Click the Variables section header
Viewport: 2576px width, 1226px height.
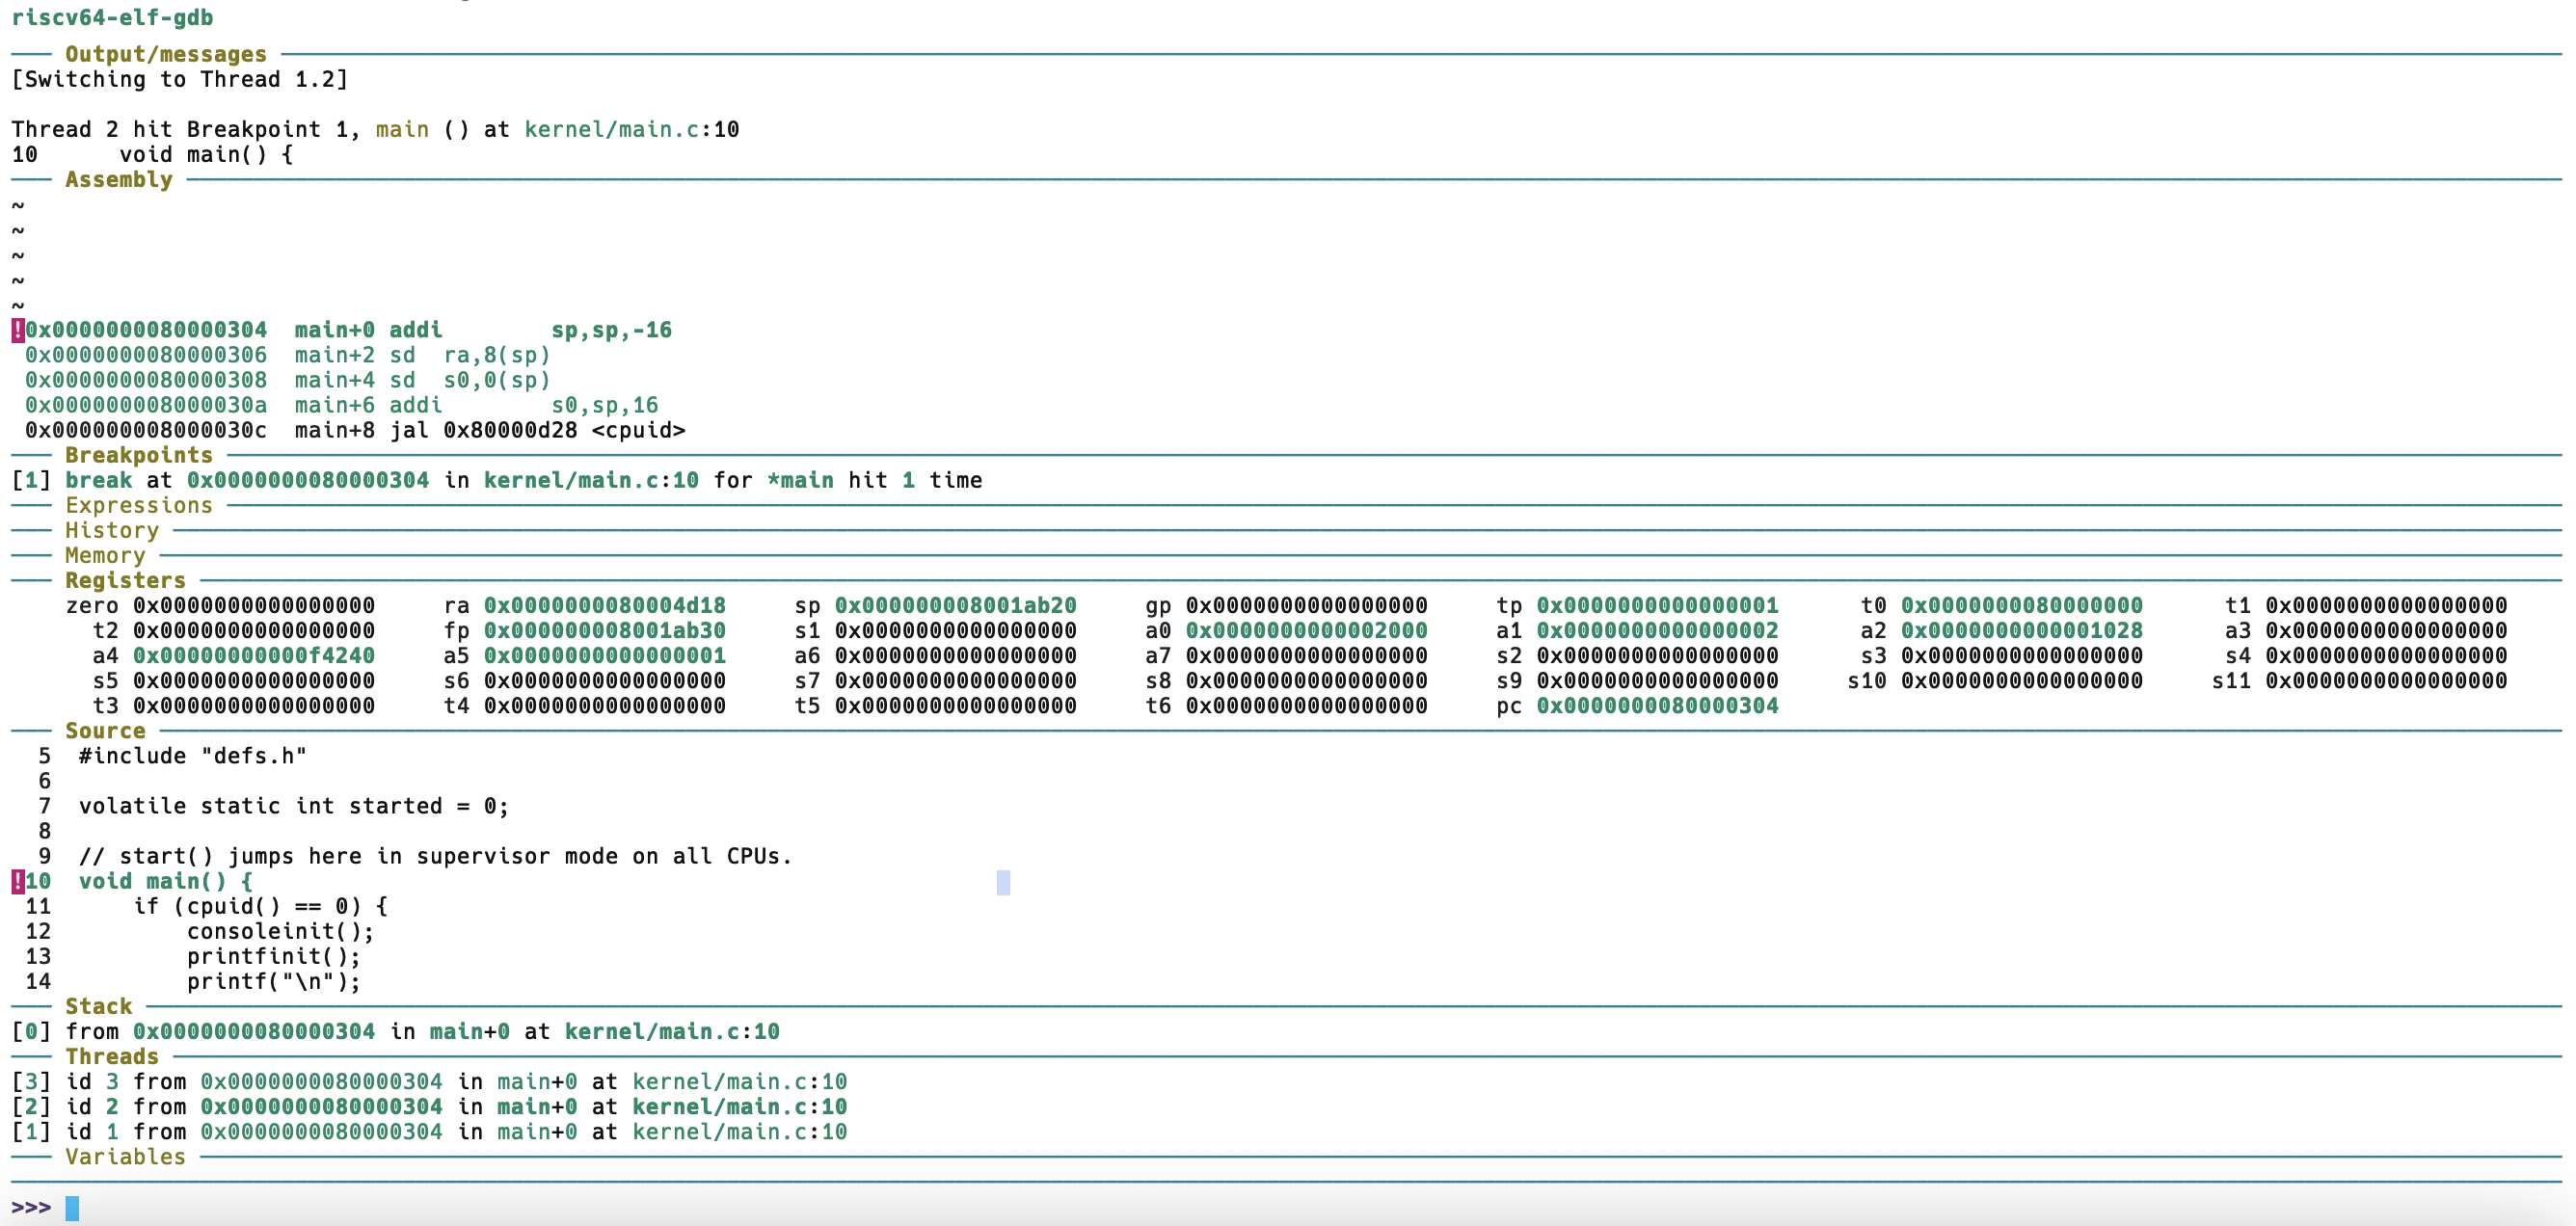click(125, 1156)
